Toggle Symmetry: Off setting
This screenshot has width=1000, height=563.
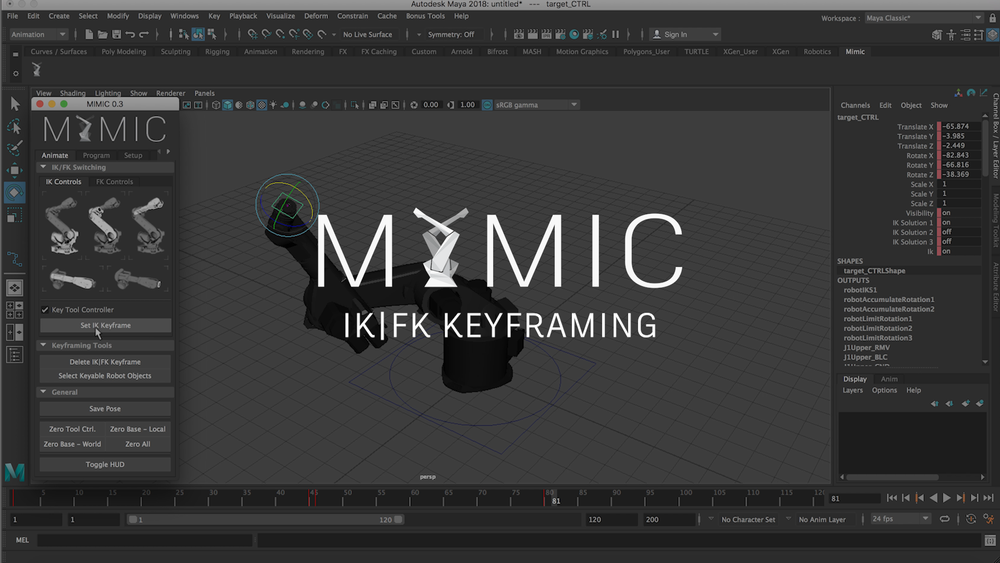[x=451, y=34]
